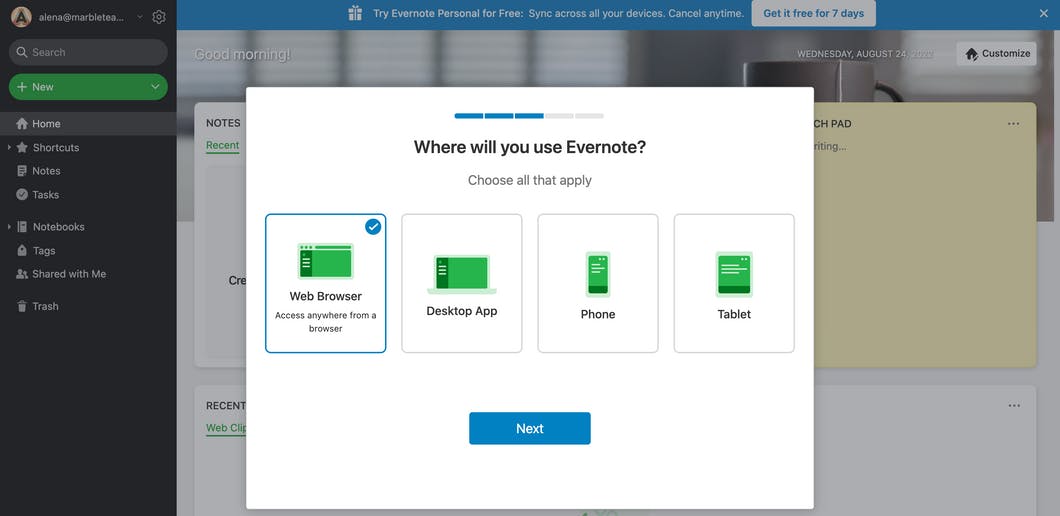
Task: Expand the Shortcuts tree arrow
Action: click(9, 147)
